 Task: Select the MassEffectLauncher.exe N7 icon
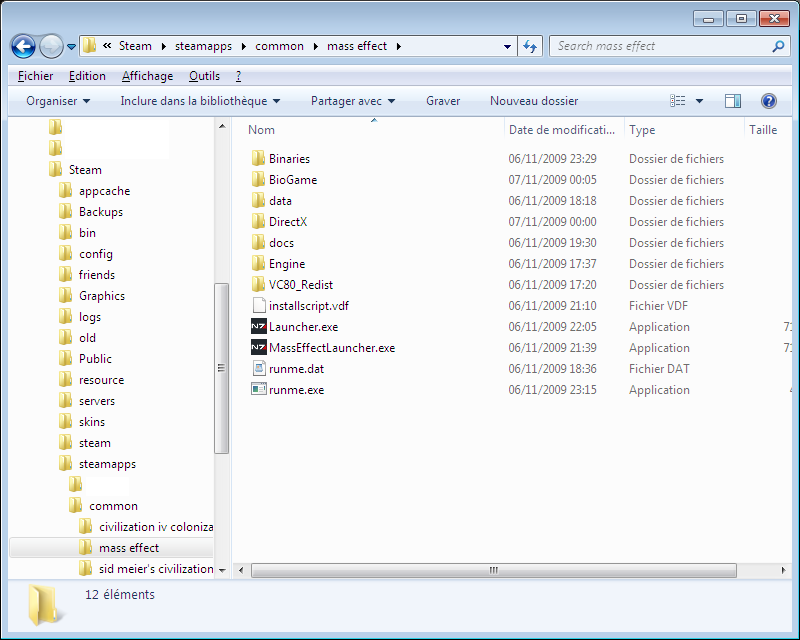pyautogui.click(x=259, y=347)
